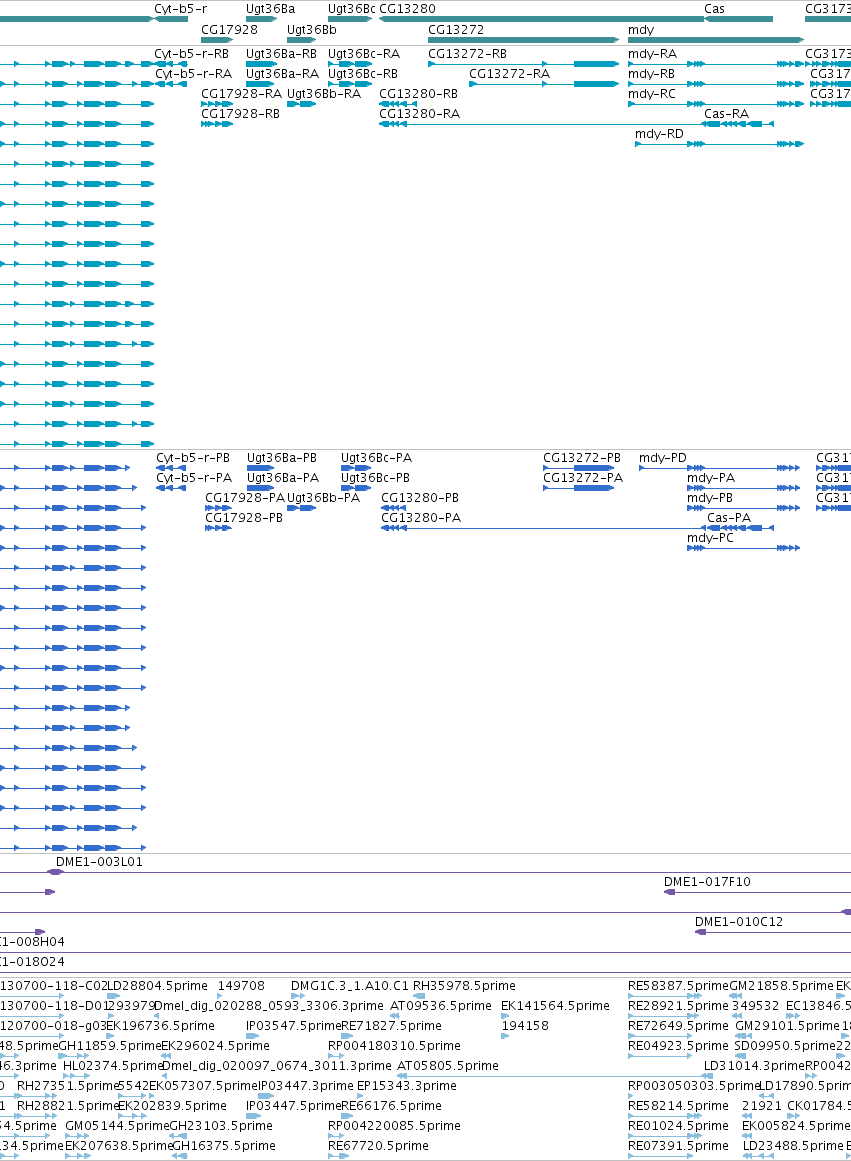
Task: Click the CG13272 gene label
Action: coord(456,30)
